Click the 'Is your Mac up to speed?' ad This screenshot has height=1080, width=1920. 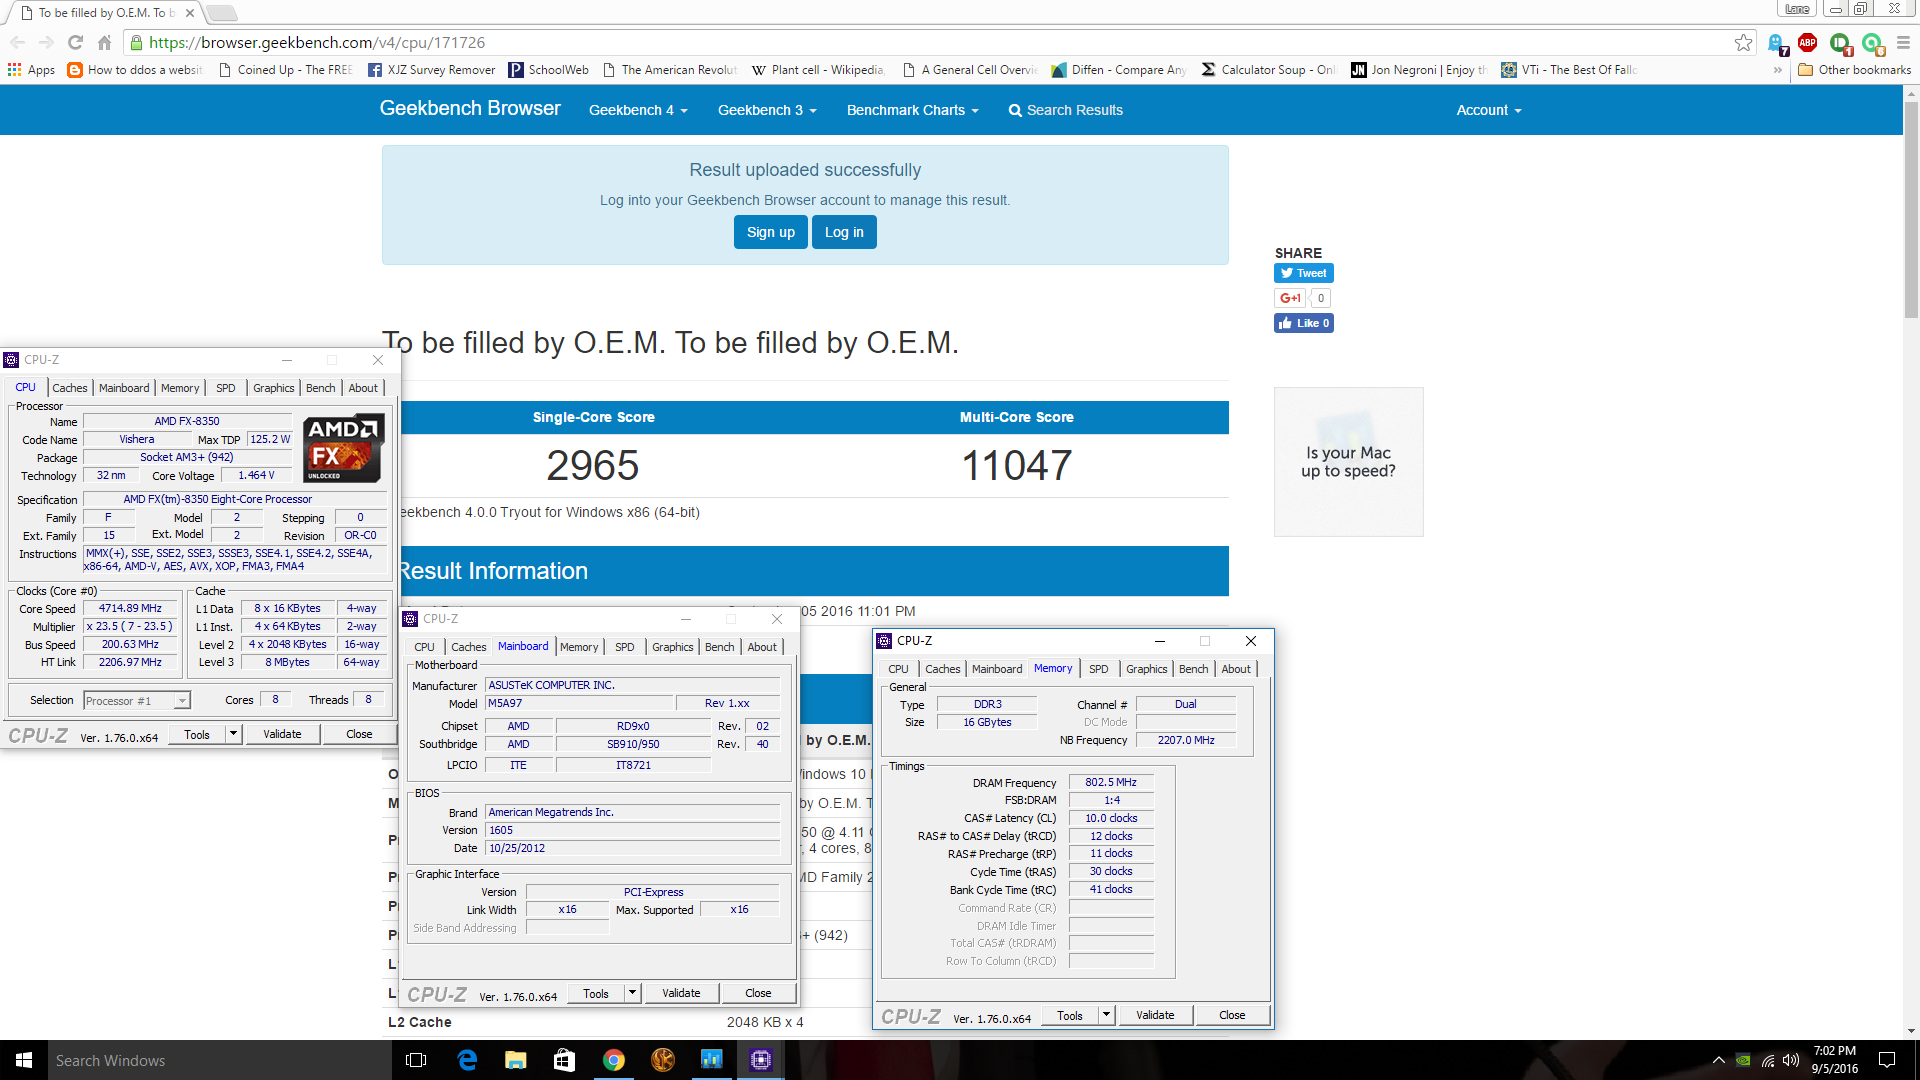click(x=1348, y=462)
